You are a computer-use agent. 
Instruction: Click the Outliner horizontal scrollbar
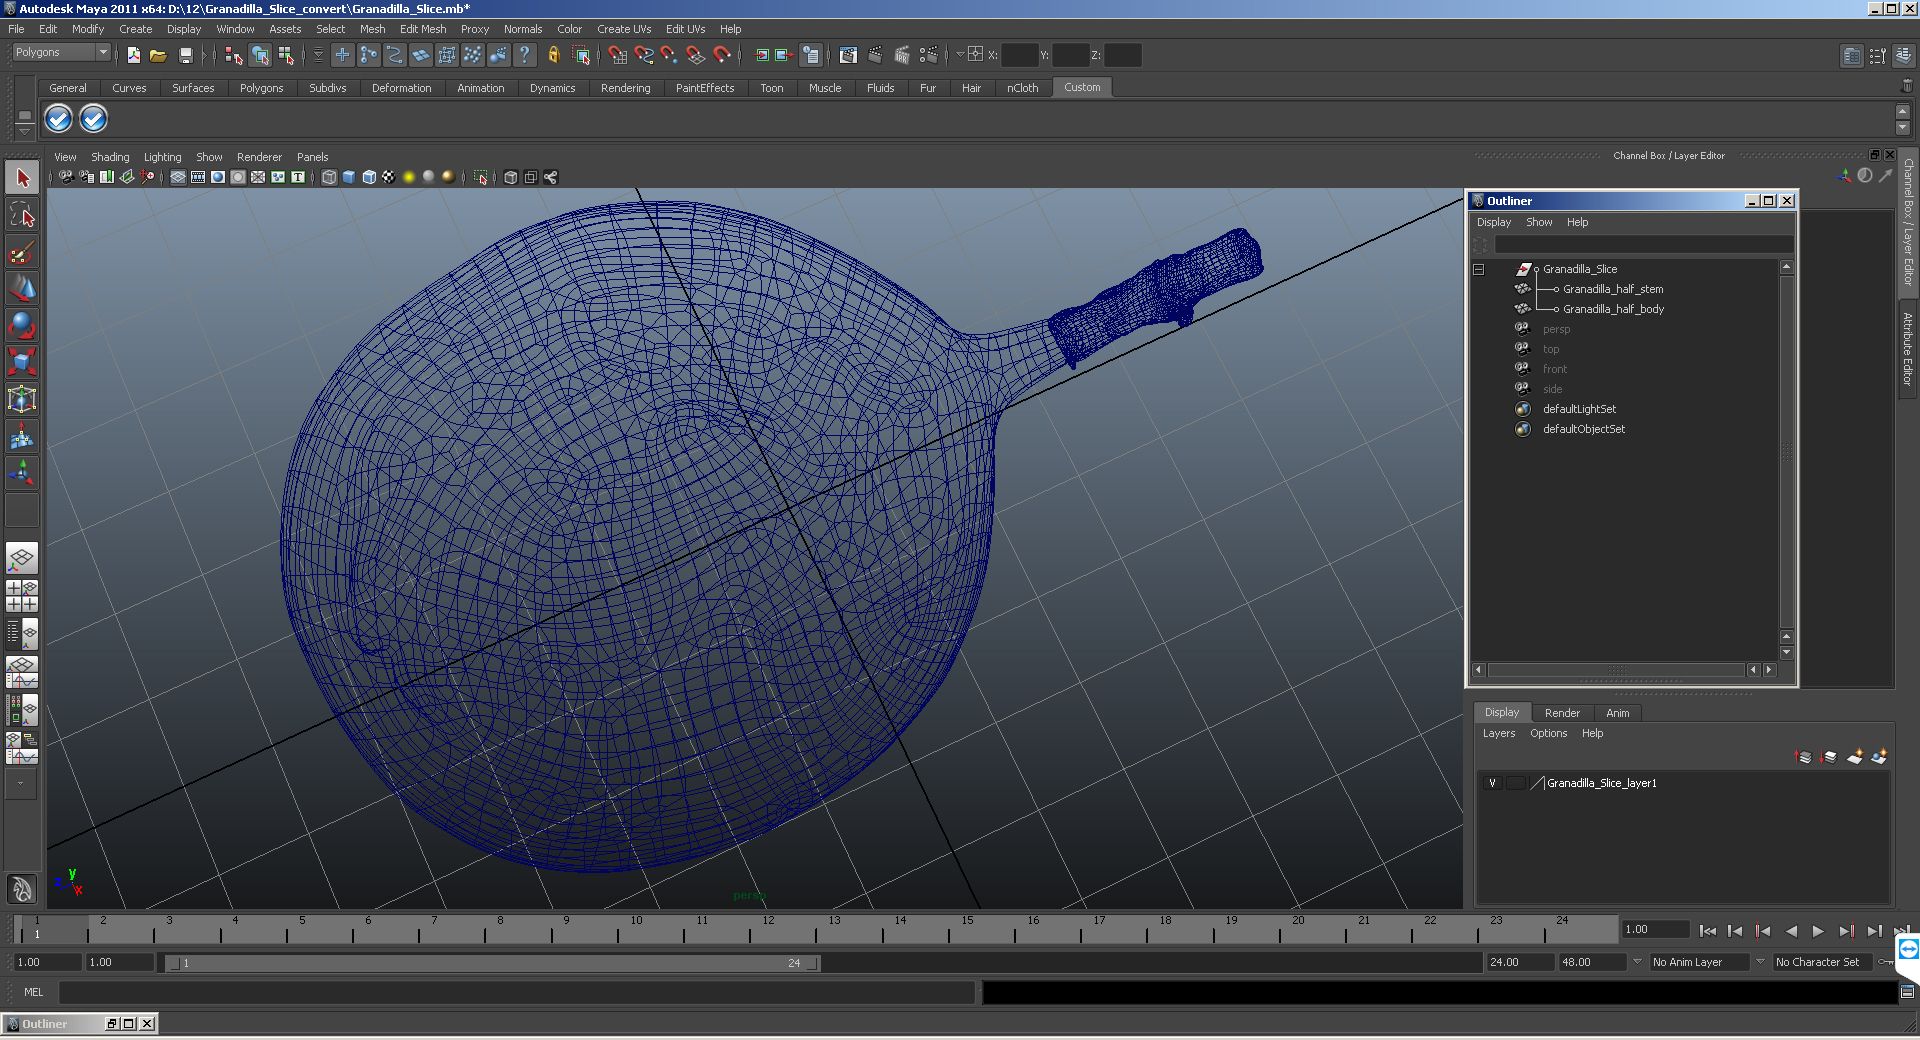pos(1616,670)
